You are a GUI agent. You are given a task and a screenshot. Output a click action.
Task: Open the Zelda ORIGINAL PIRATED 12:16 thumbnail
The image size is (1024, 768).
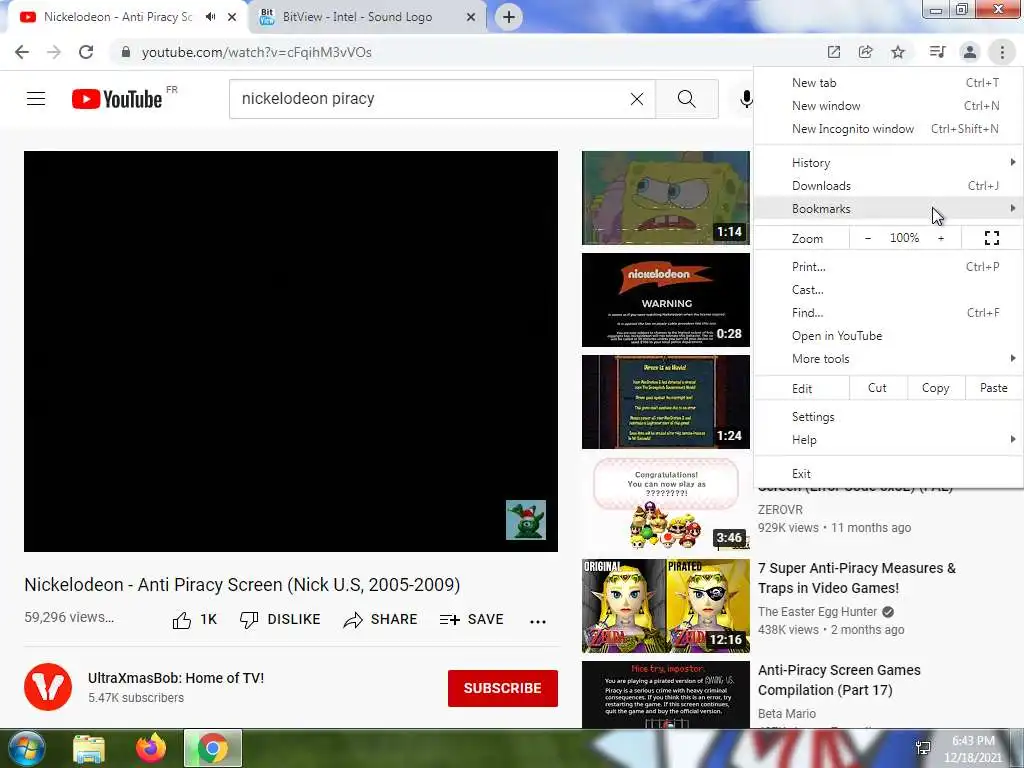click(665, 605)
